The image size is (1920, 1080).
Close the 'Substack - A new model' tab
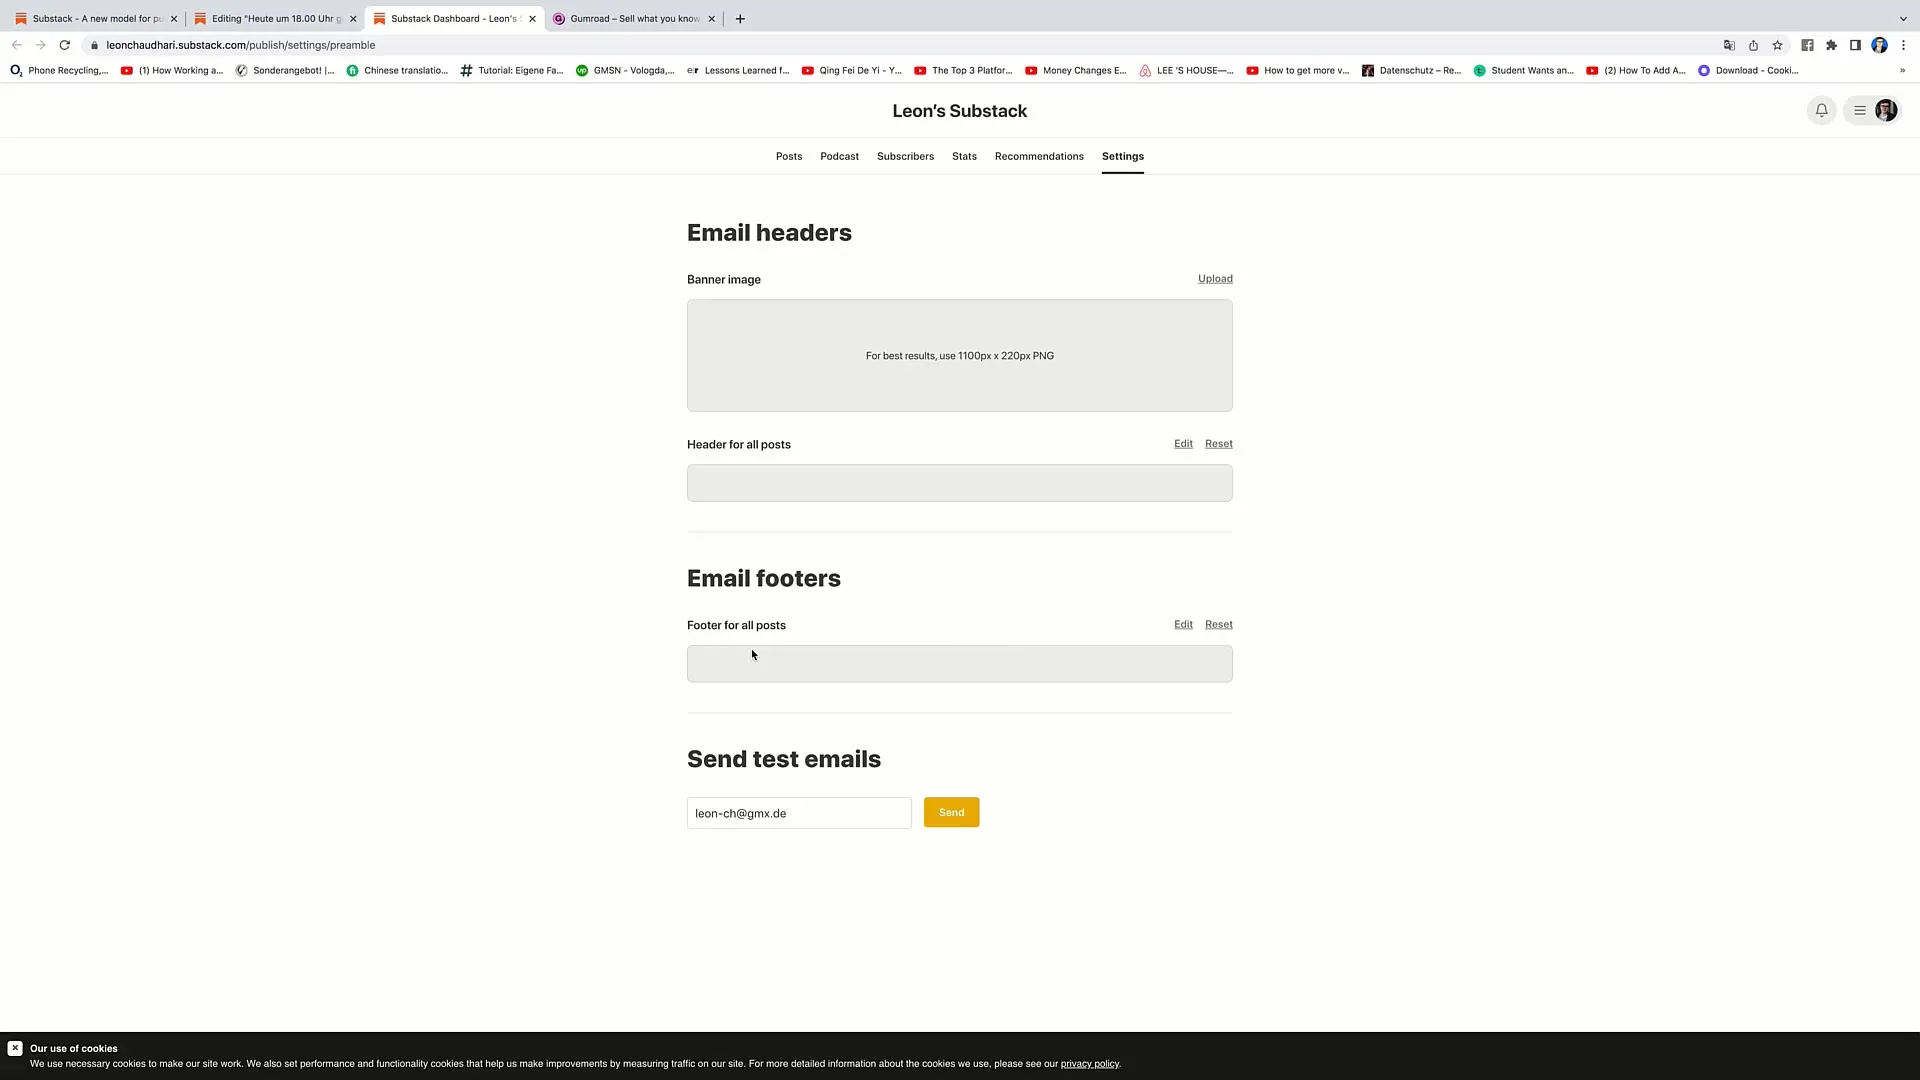tap(173, 18)
